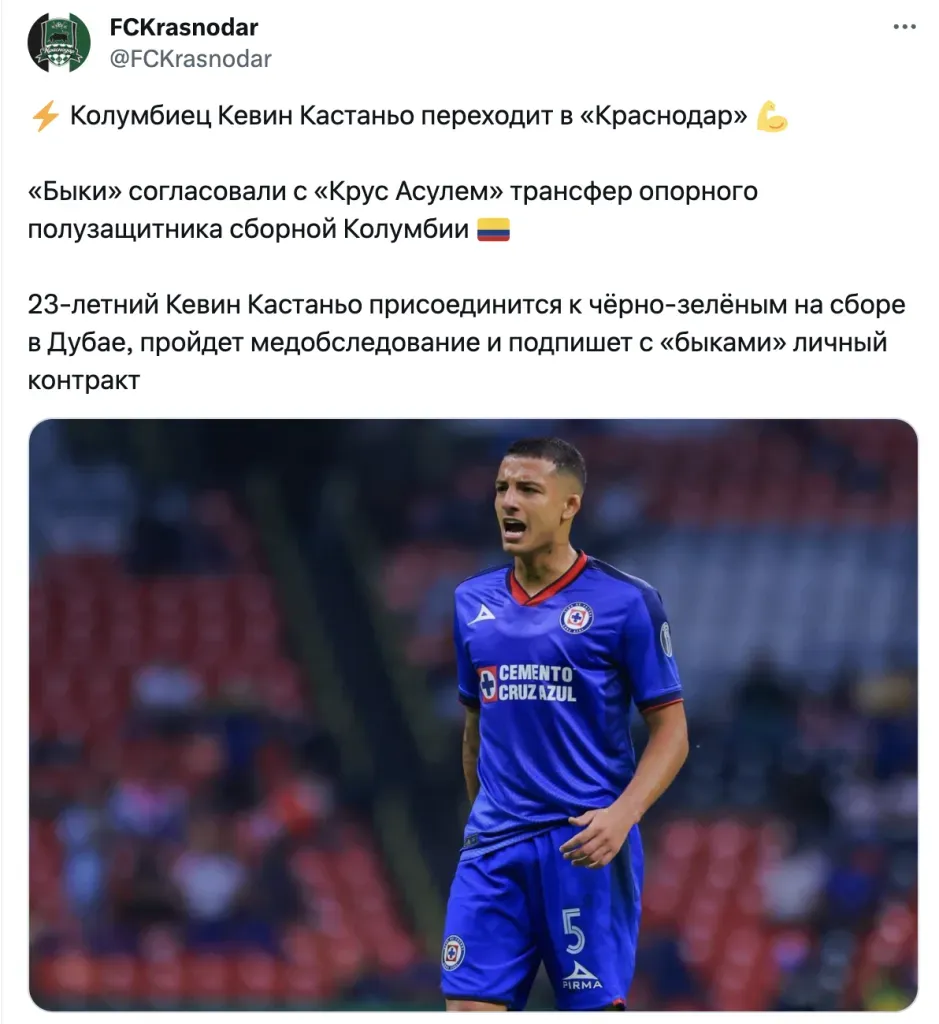Image resolution: width=939 pixels, height=1024 pixels.
Task: Open the FCKrasnodar profile avatar
Action: (59, 42)
